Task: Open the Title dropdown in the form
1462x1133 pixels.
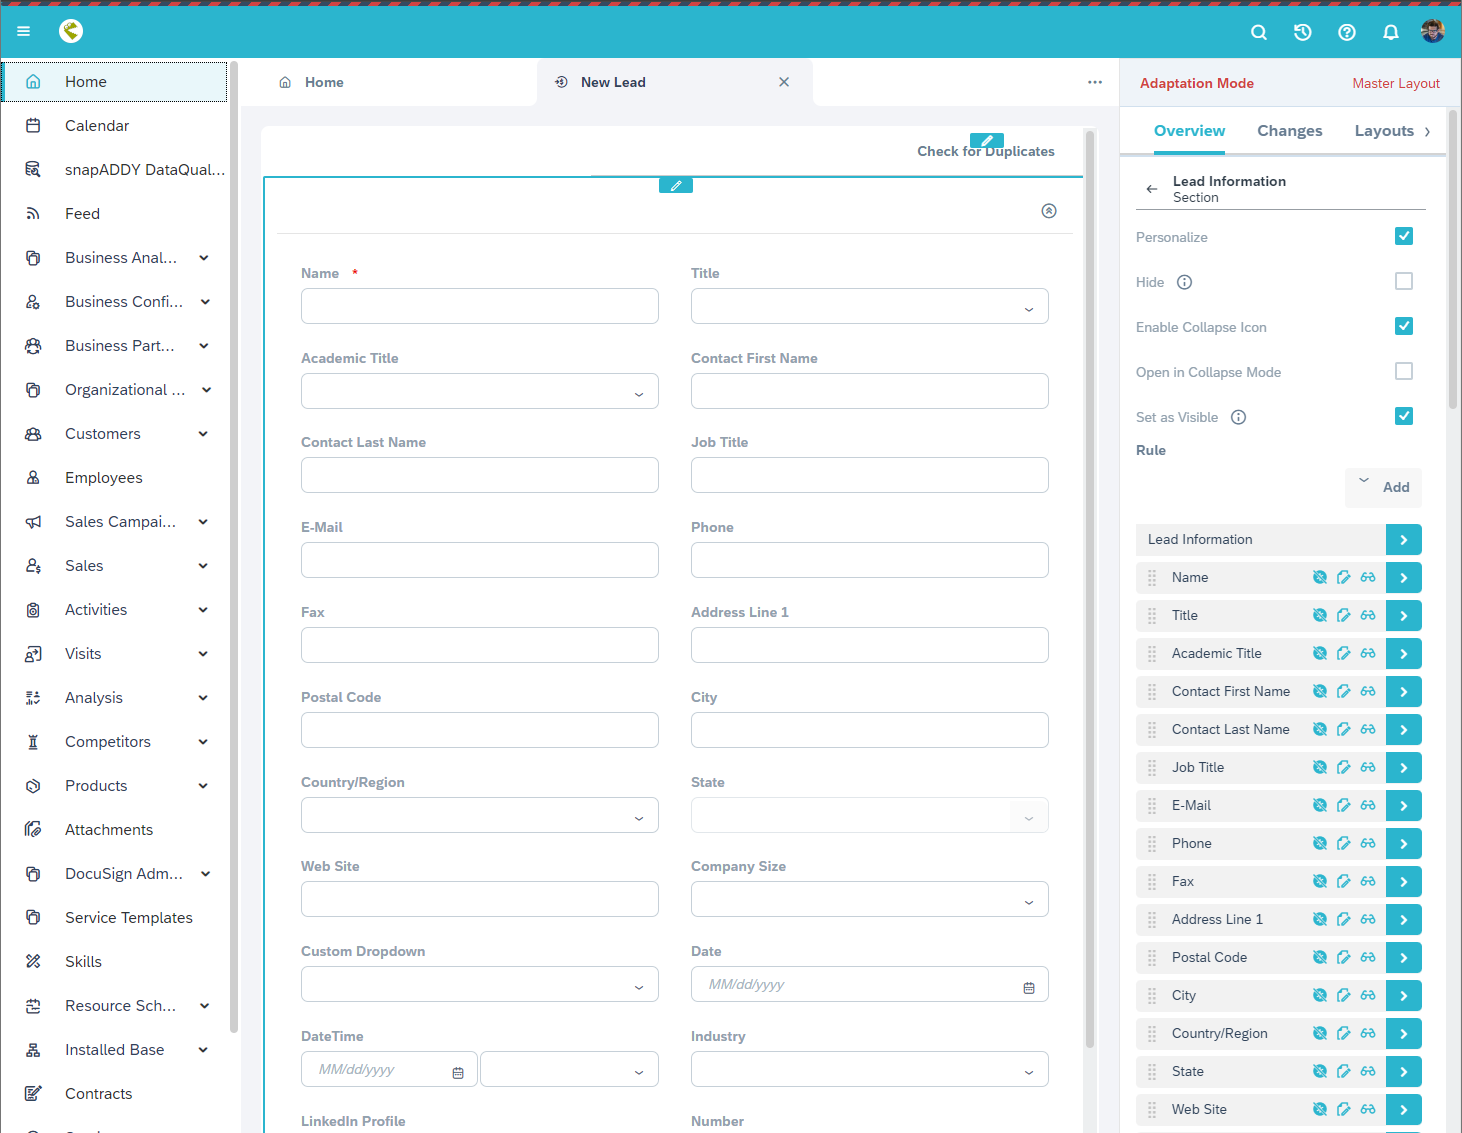Action: point(1028,307)
